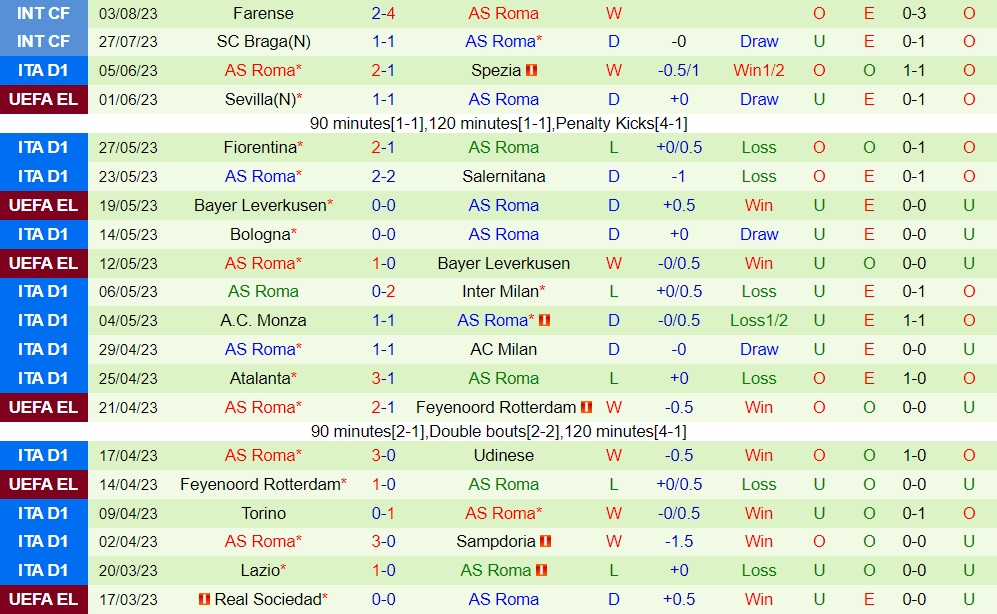The image size is (997, 614).
Task: Open the 2-4 score of Farense match
Action: (x=385, y=13)
